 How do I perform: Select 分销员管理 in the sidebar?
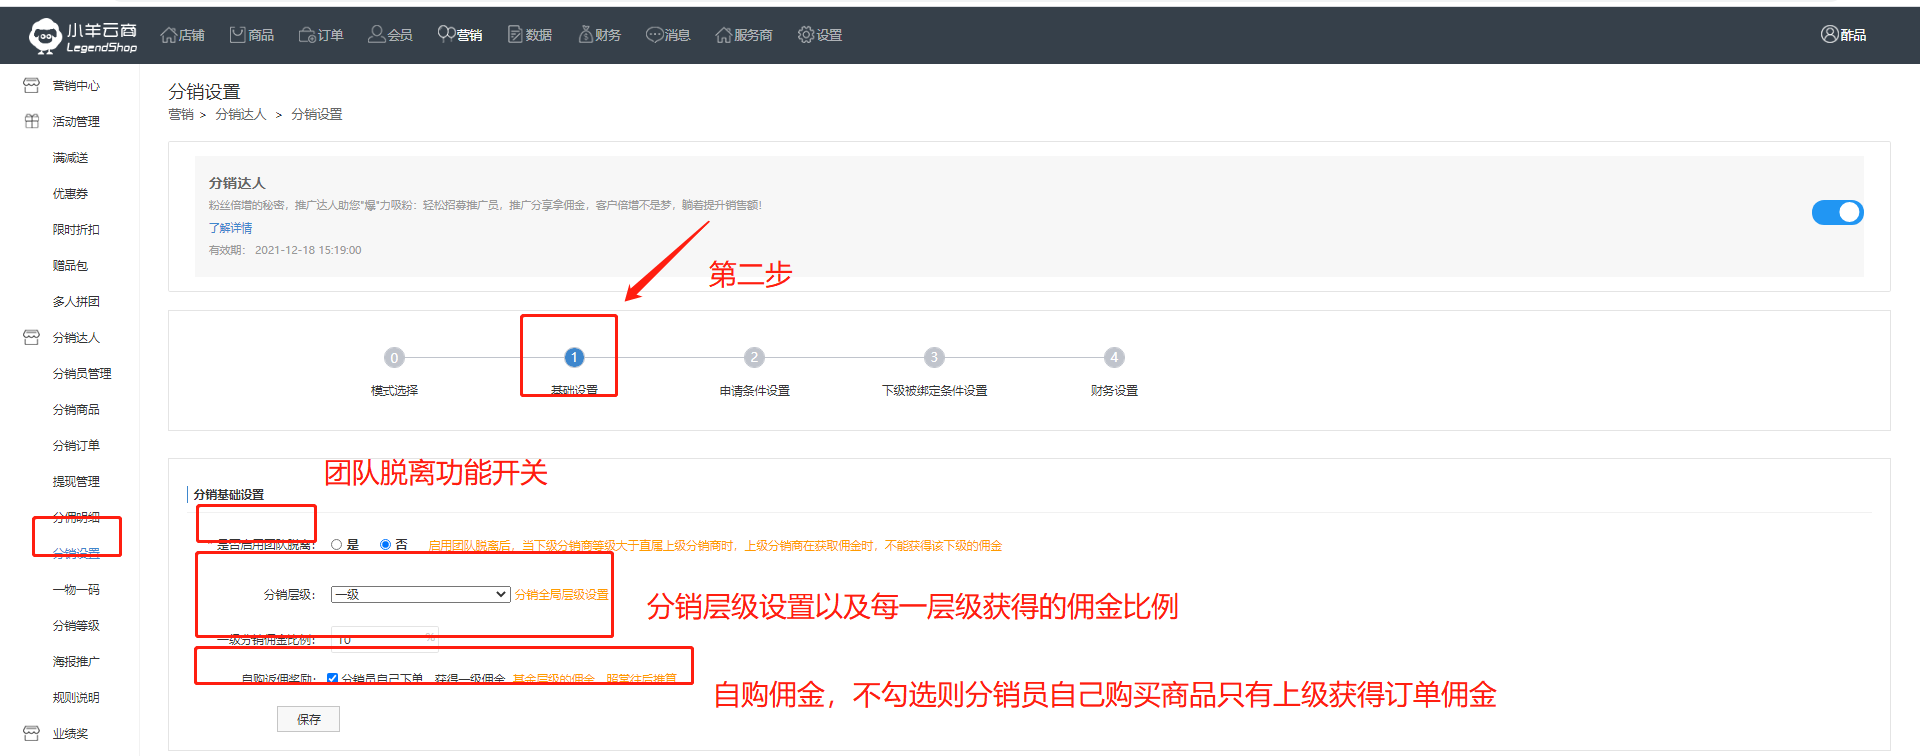tap(82, 374)
